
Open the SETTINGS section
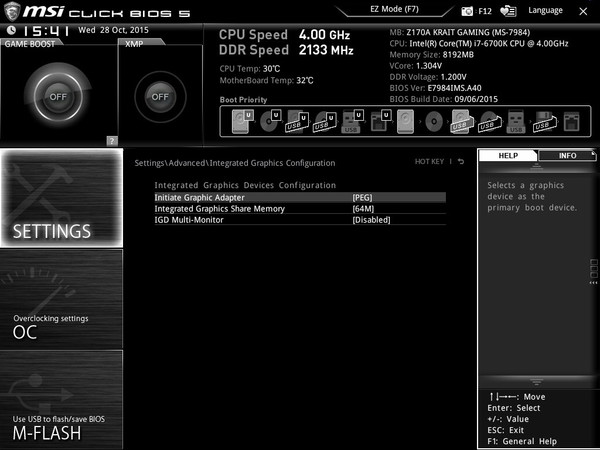[62, 198]
